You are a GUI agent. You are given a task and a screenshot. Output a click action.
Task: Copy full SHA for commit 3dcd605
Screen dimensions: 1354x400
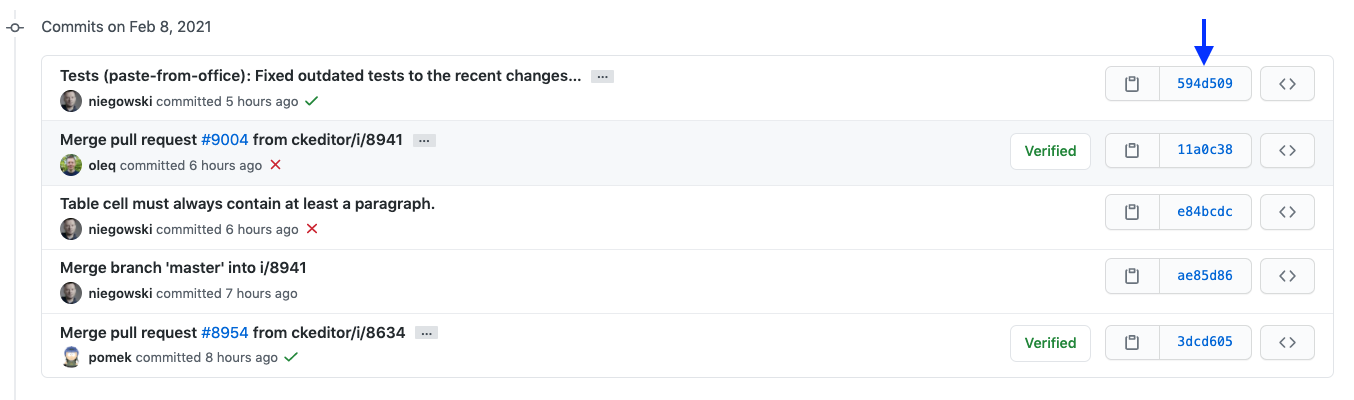[1132, 342]
